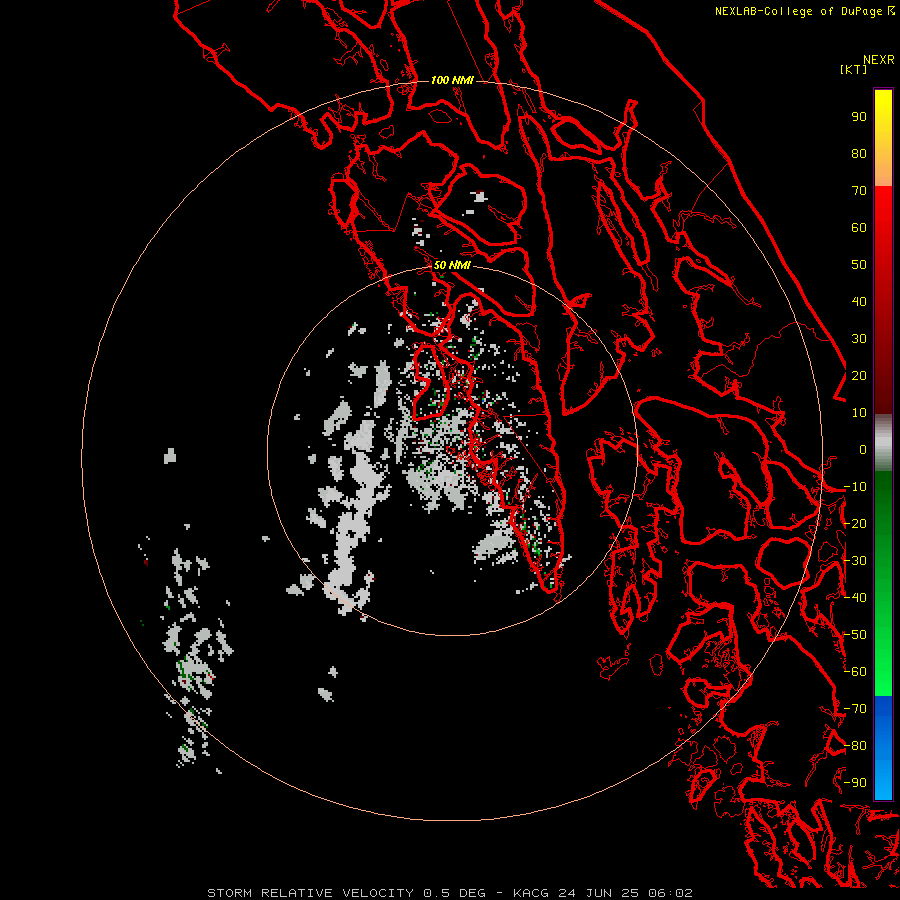Click the -60 value on color scale
The width and height of the screenshot is (900, 900).
coord(855,672)
